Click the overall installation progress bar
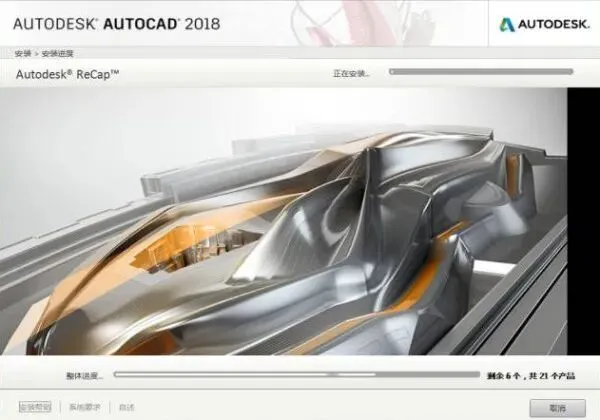 point(297,374)
